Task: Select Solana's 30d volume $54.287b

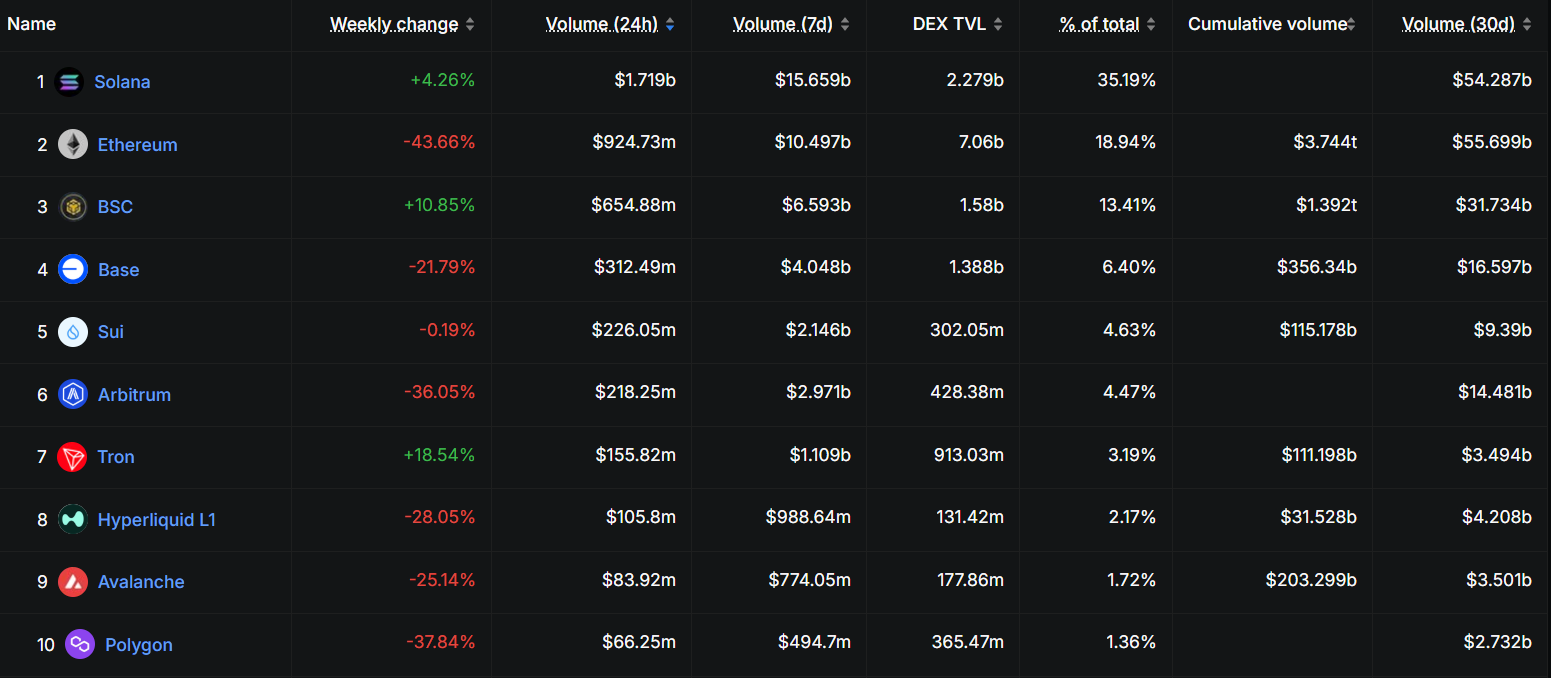Action: (x=1492, y=80)
